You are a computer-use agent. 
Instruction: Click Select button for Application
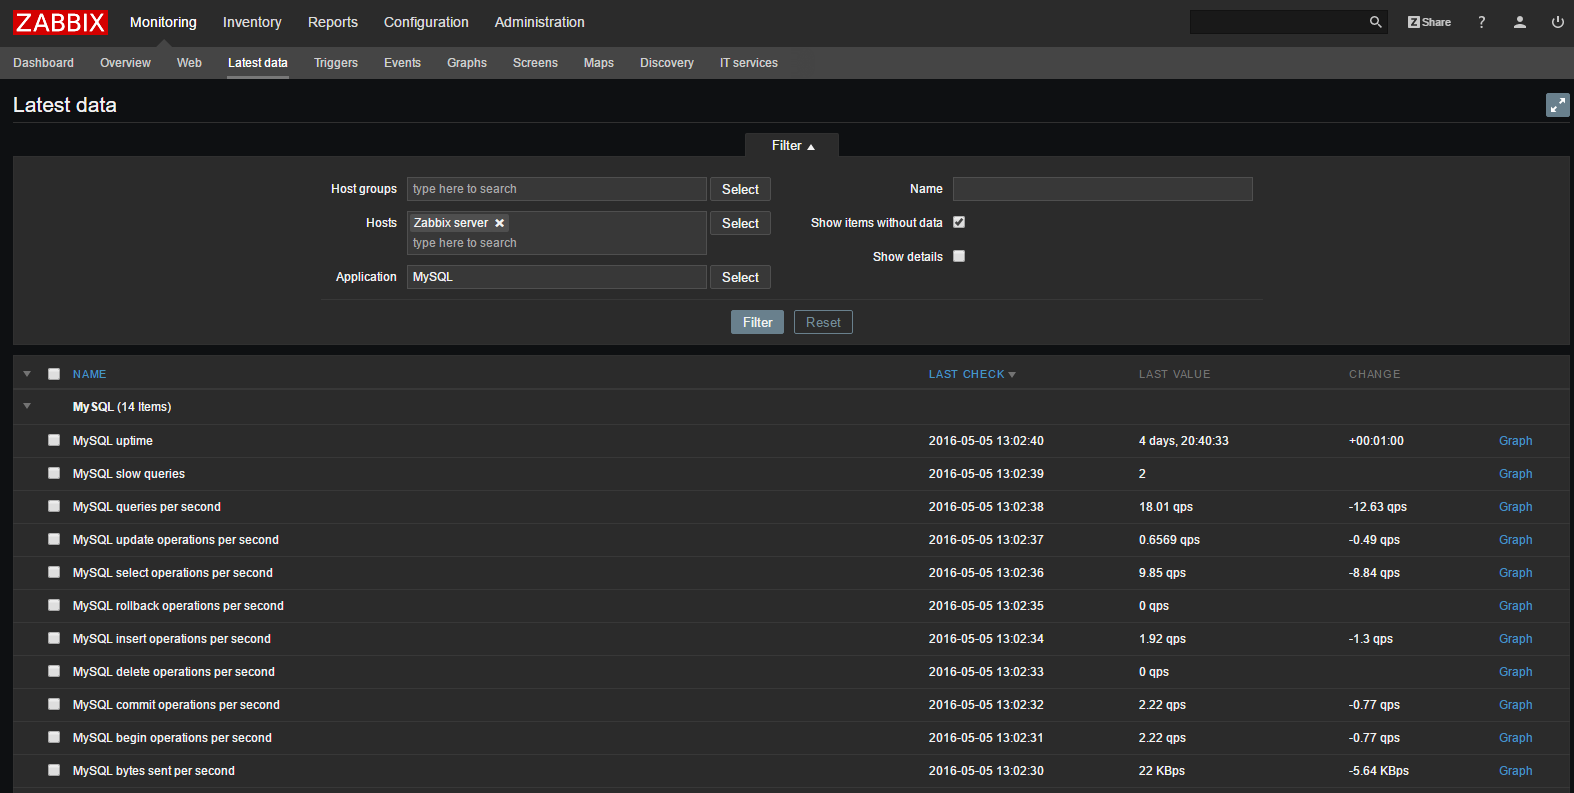pyautogui.click(x=740, y=277)
